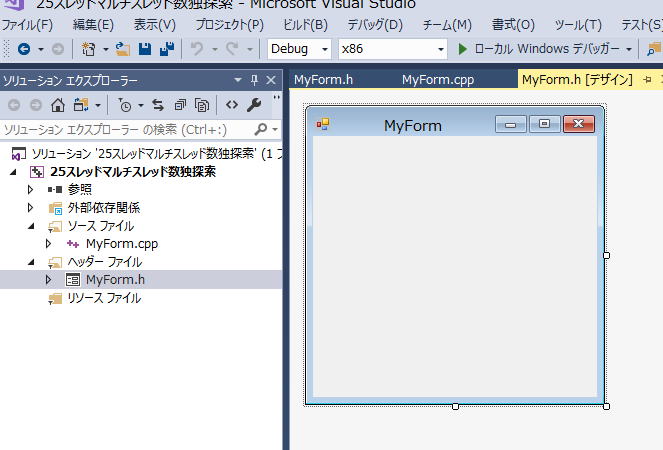663x450 pixels.
Task: Click the New Project toolbar icon
Action: coord(88,49)
